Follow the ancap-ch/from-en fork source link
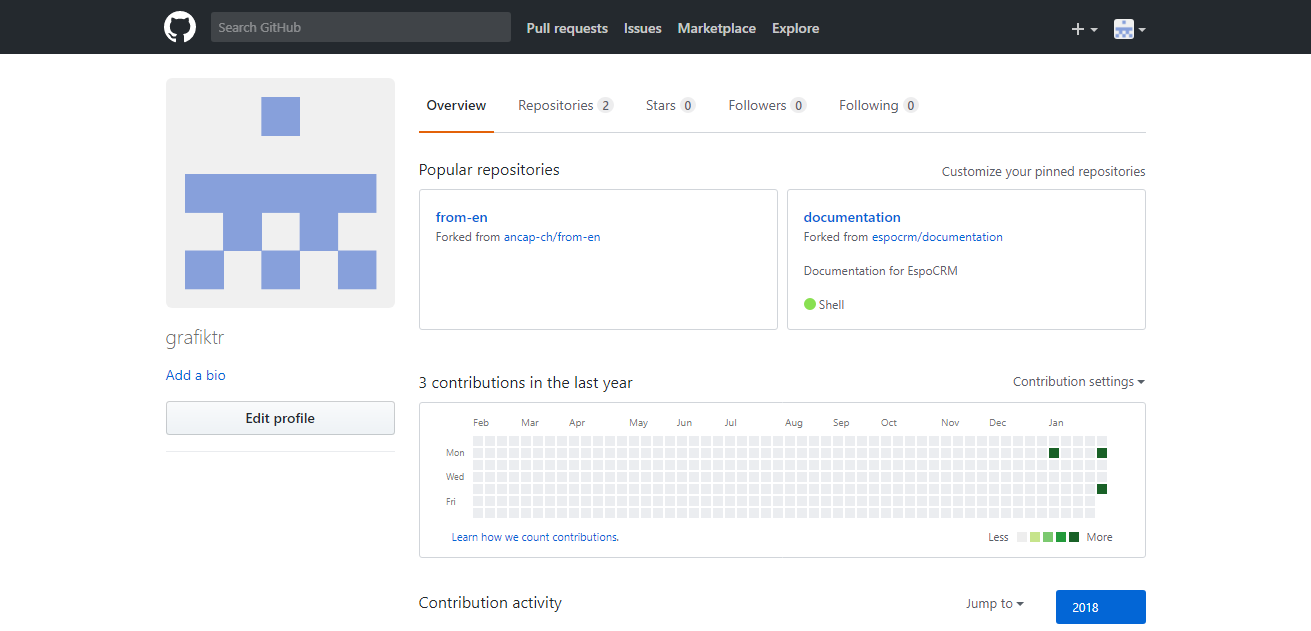 click(552, 237)
